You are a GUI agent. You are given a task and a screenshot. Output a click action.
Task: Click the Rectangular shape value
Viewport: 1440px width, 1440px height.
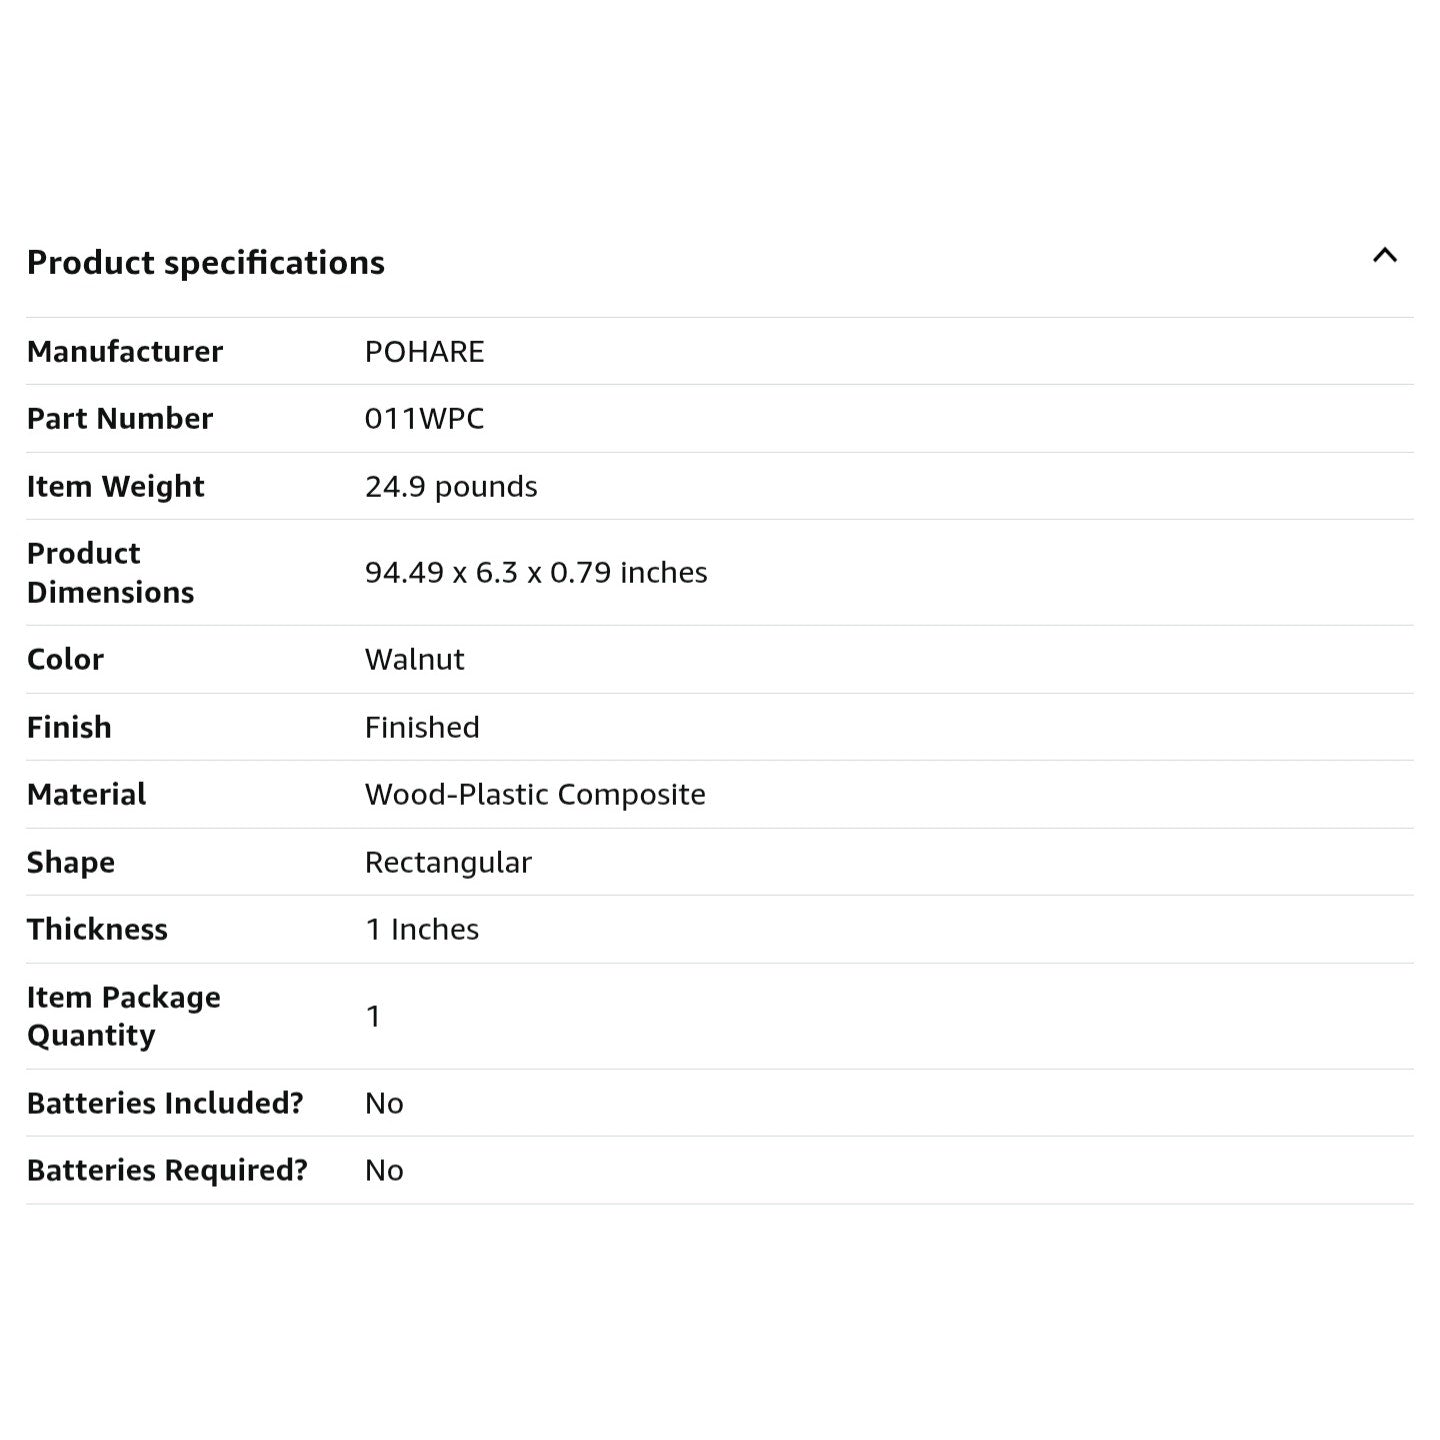coord(448,863)
